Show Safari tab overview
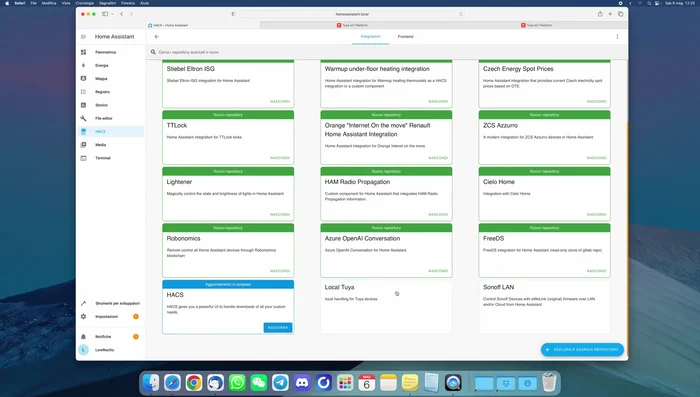Viewport: 700px width, 397px height. 621,14
